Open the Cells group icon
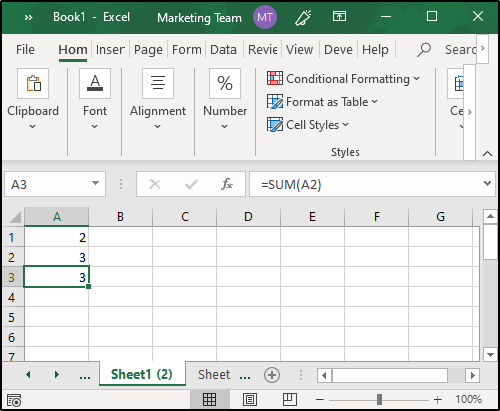The height and width of the screenshot is (411, 500). pos(455,83)
